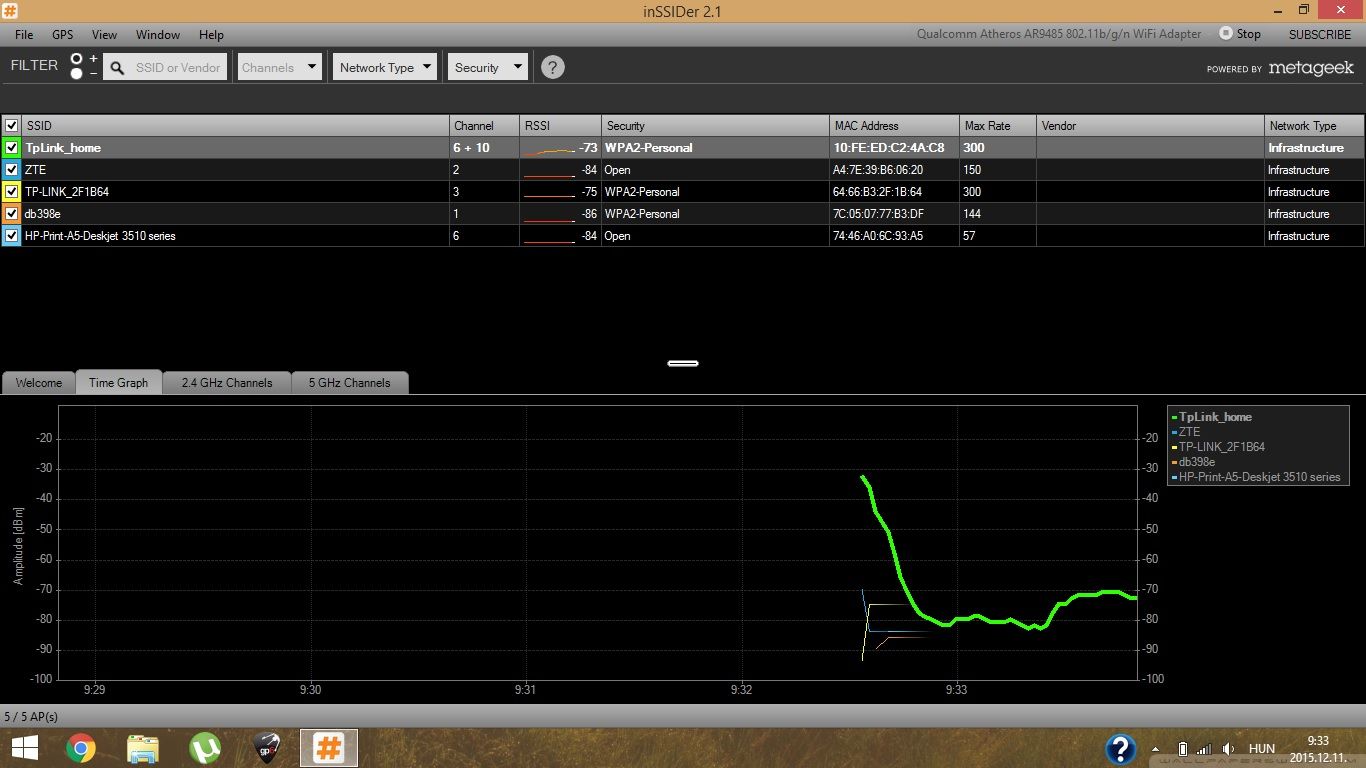
Task: Switch to the 5 GHz Channels tab
Action: tap(349, 383)
